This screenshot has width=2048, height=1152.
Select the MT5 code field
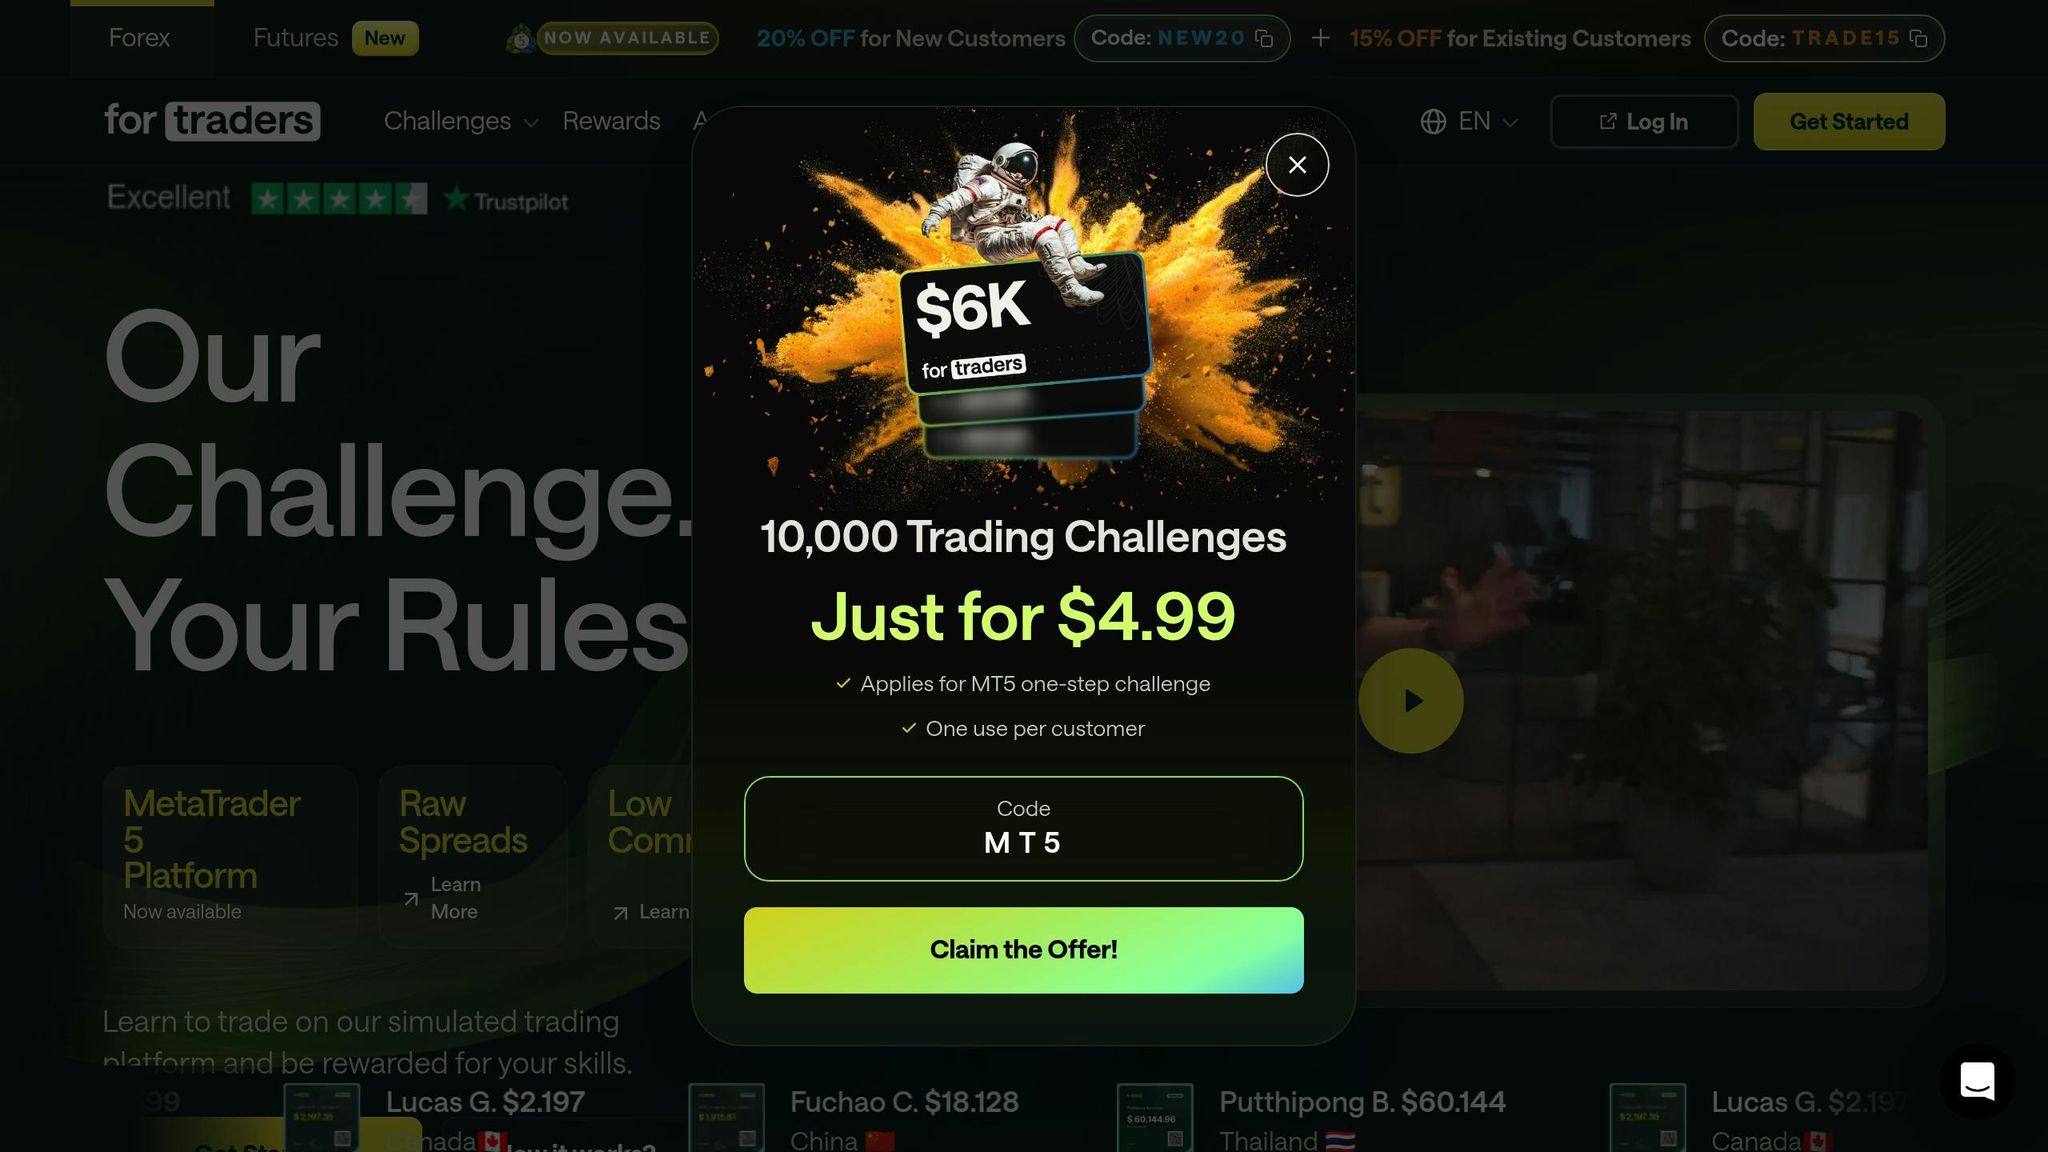pyautogui.click(x=1023, y=829)
